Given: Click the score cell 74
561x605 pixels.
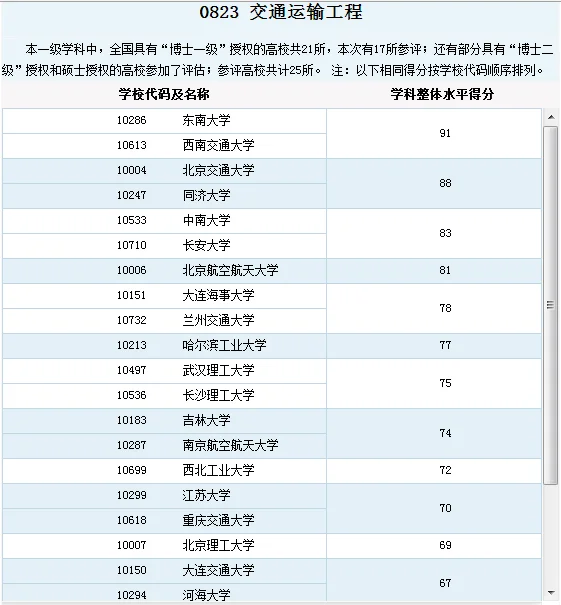Looking at the screenshot, I should click(x=434, y=433).
